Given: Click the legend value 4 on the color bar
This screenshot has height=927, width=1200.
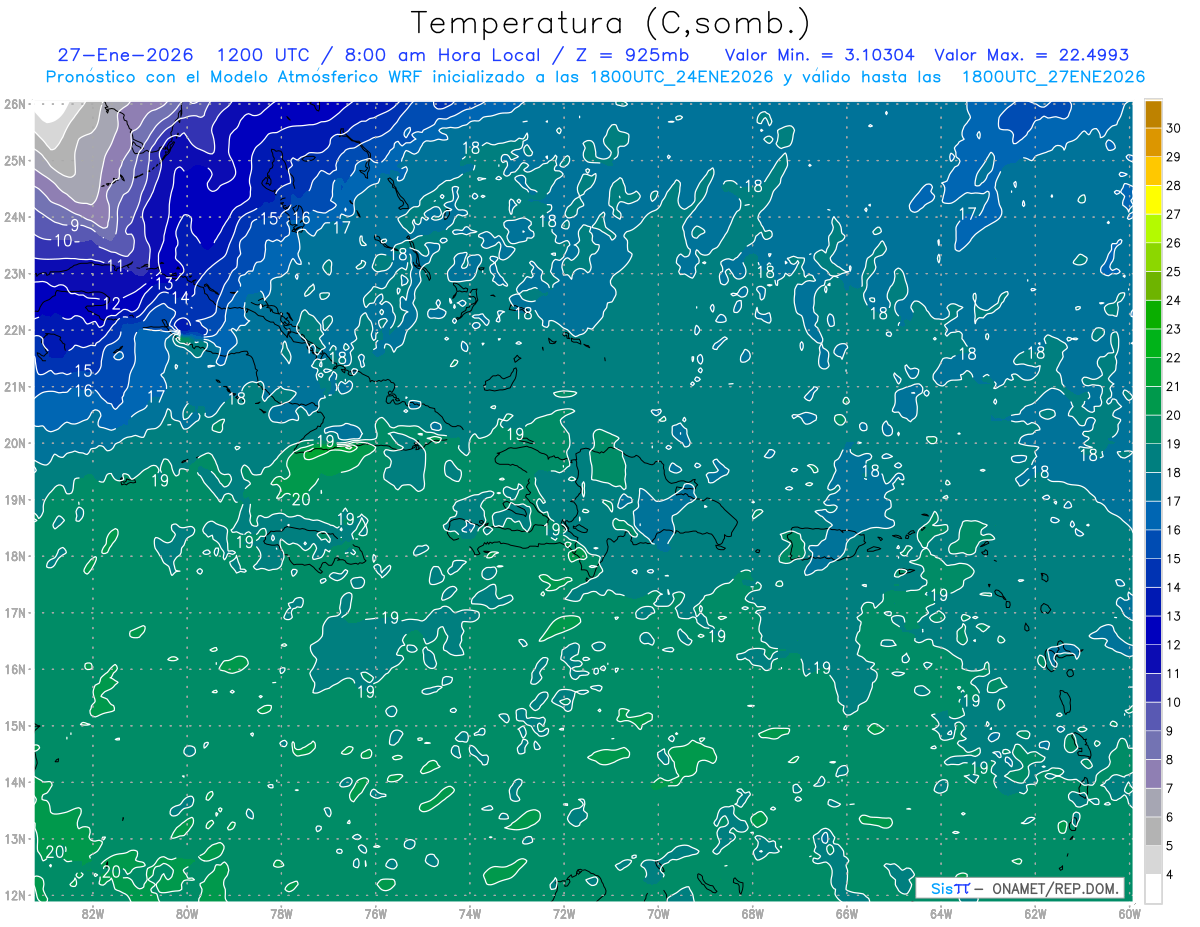Looking at the screenshot, I should tap(1170, 874).
